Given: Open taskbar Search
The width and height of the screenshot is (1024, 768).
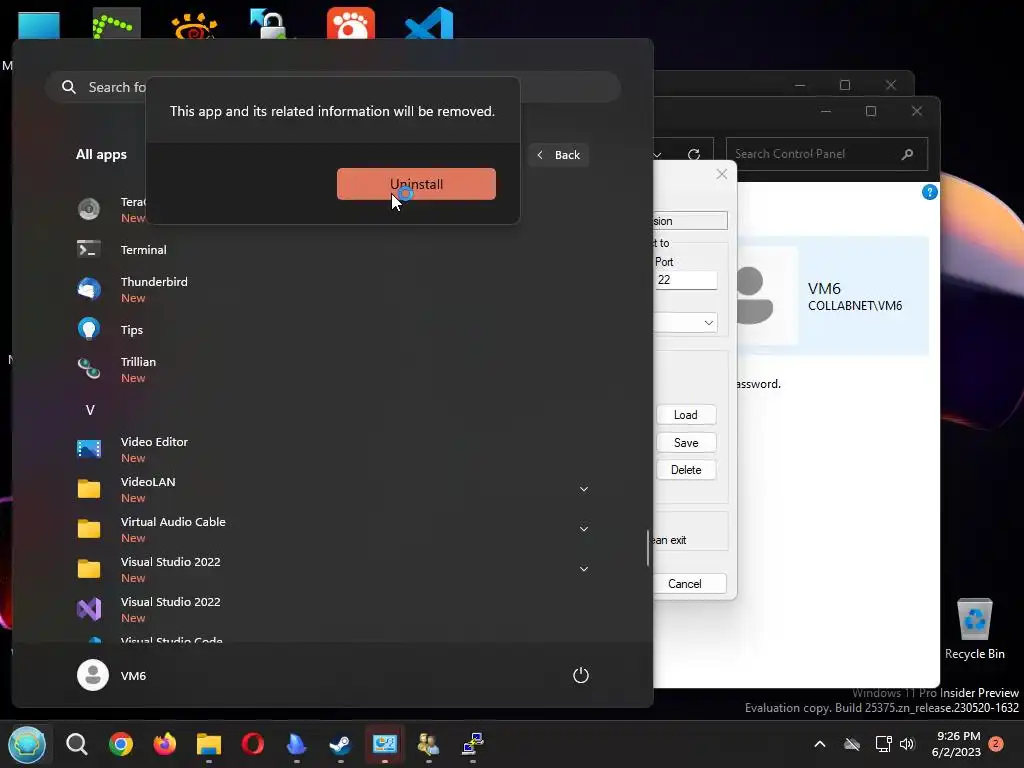Looking at the screenshot, I should click(76, 744).
